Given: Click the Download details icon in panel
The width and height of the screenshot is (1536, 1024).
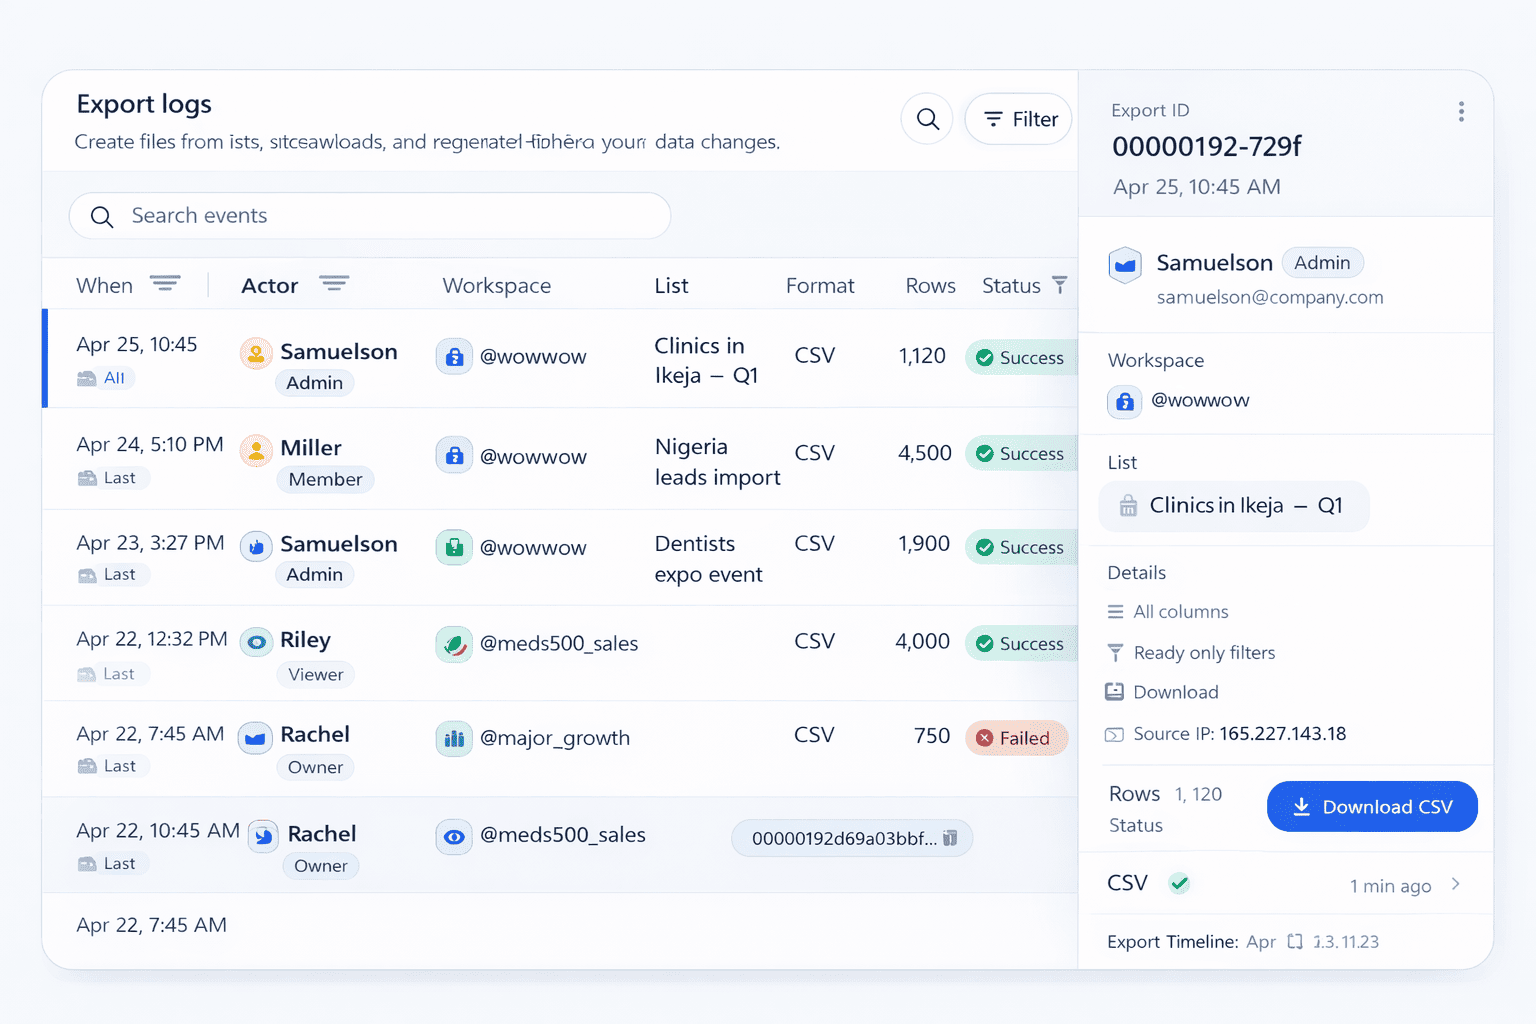Looking at the screenshot, I should pyautogui.click(x=1114, y=692).
